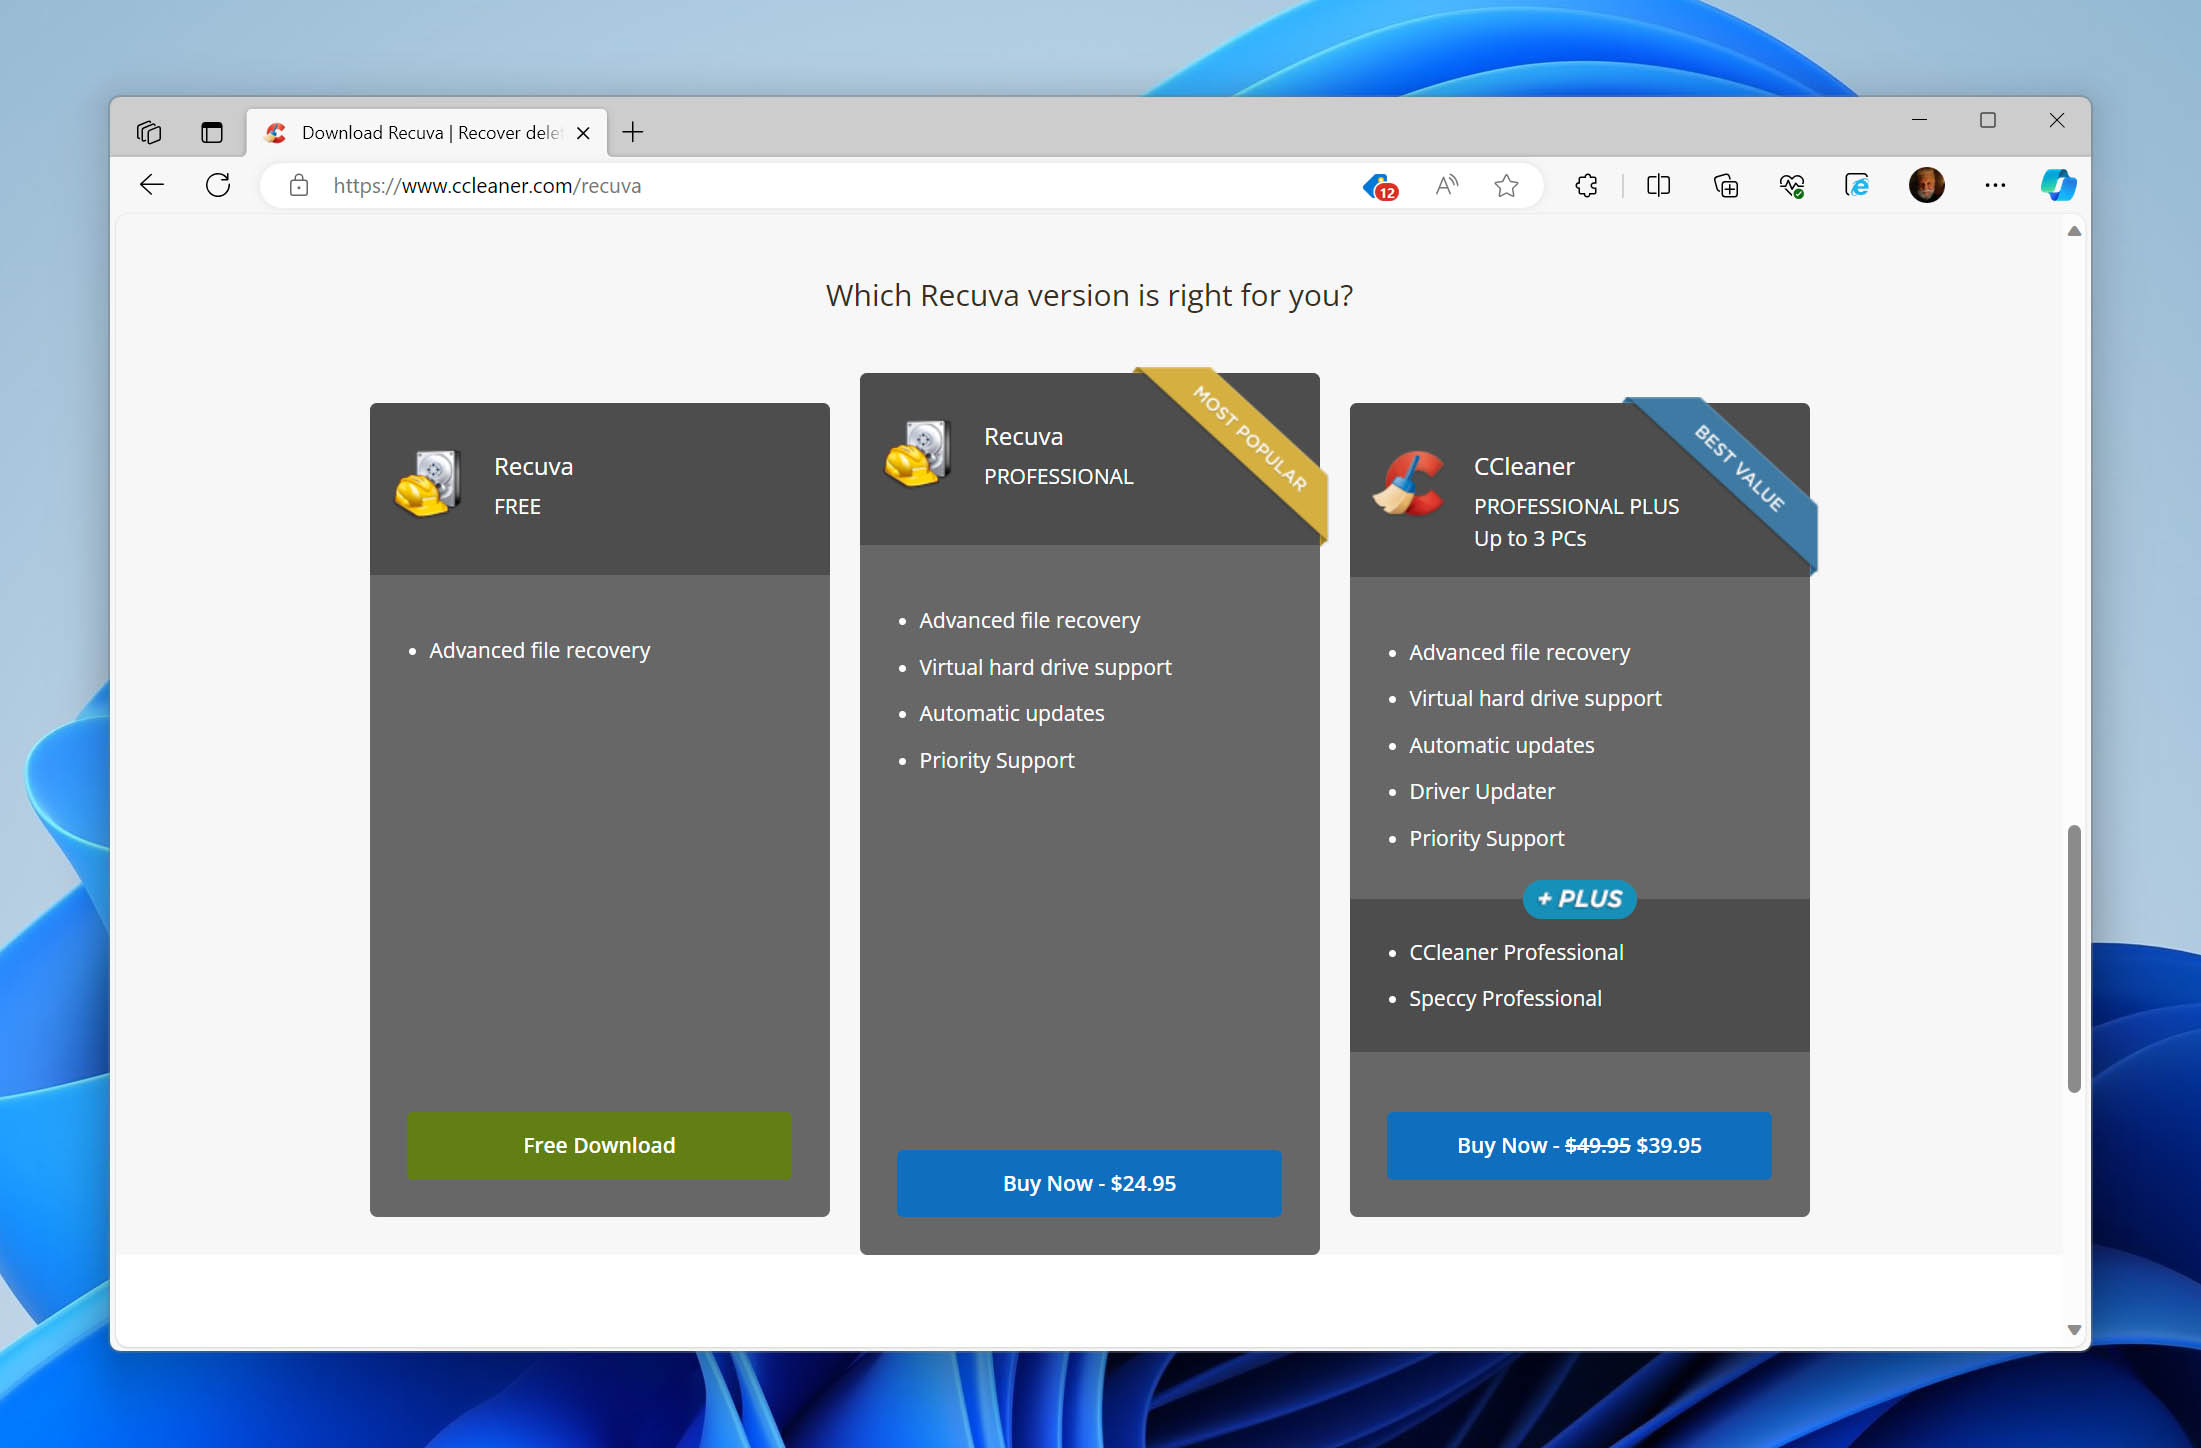This screenshot has height=1448, width=2201.
Task: Click the scrollbar down arrow
Action: click(x=2074, y=1330)
